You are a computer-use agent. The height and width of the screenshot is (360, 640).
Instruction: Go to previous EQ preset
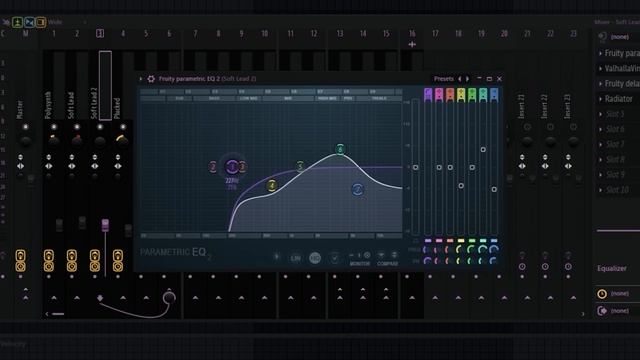point(460,79)
